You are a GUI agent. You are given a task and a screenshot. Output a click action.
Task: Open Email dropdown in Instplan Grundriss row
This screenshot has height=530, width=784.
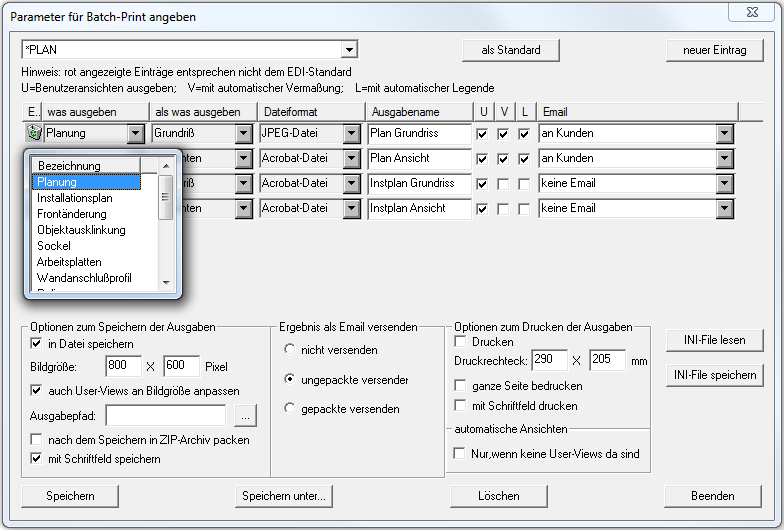pyautogui.click(x=724, y=184)
